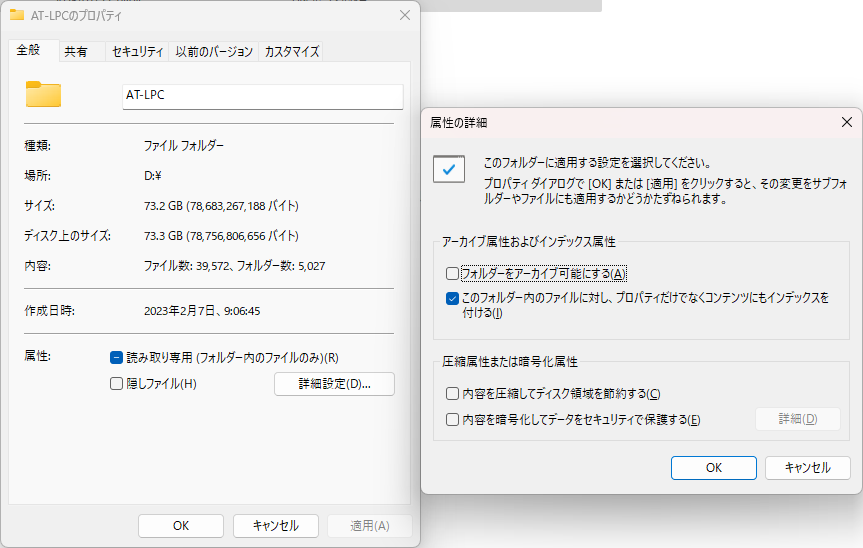863x548 pixels.
Task: Confirm with OK in 属性の詳細 dialog
Action: coord(714,468)
